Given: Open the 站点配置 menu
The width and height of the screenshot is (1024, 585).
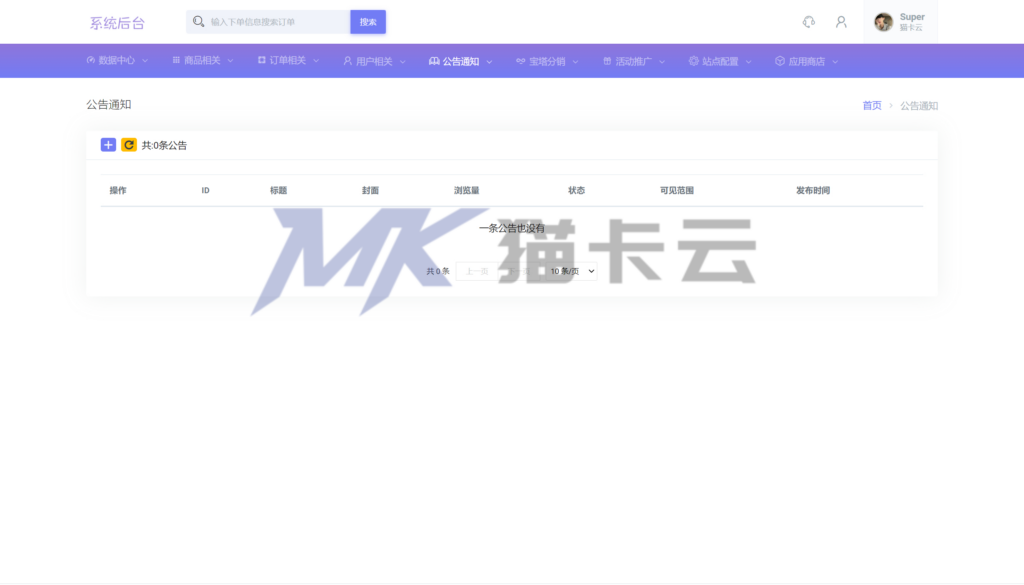Looking at the screenshot, I should pos(720,61).
